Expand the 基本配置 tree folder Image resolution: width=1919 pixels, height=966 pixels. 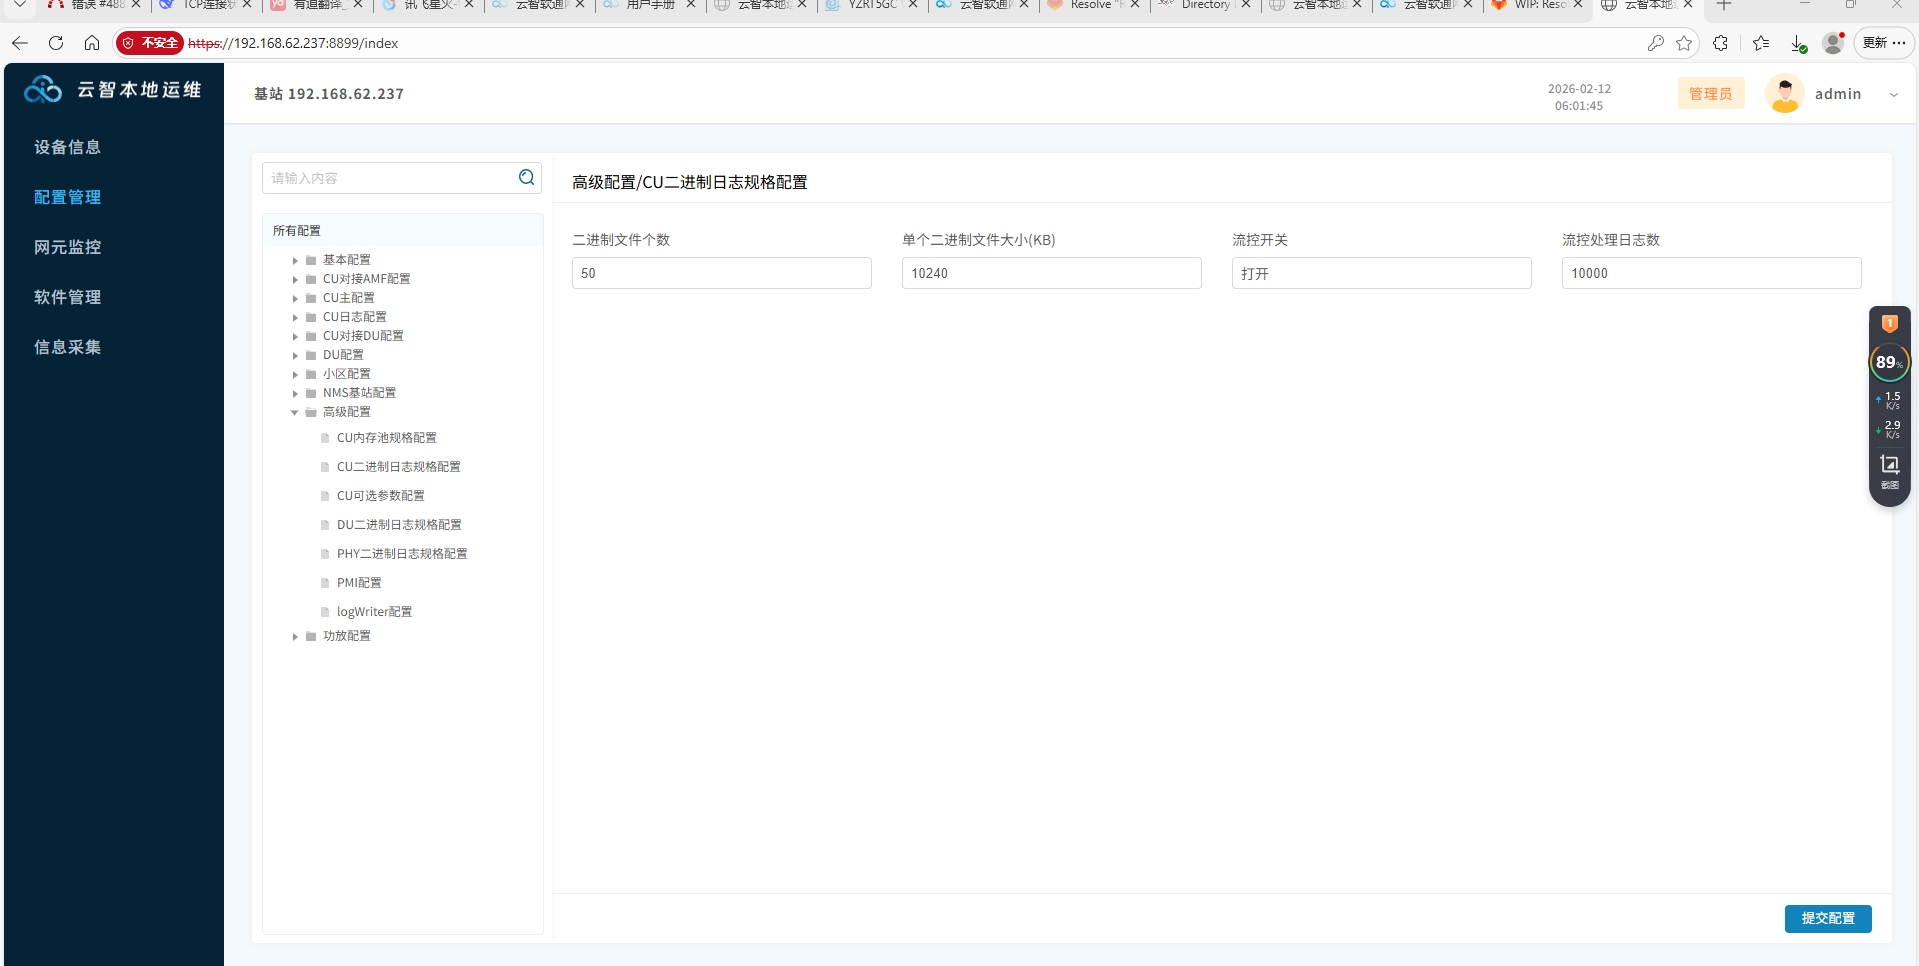pyautogui.click(x=295, y=260)
